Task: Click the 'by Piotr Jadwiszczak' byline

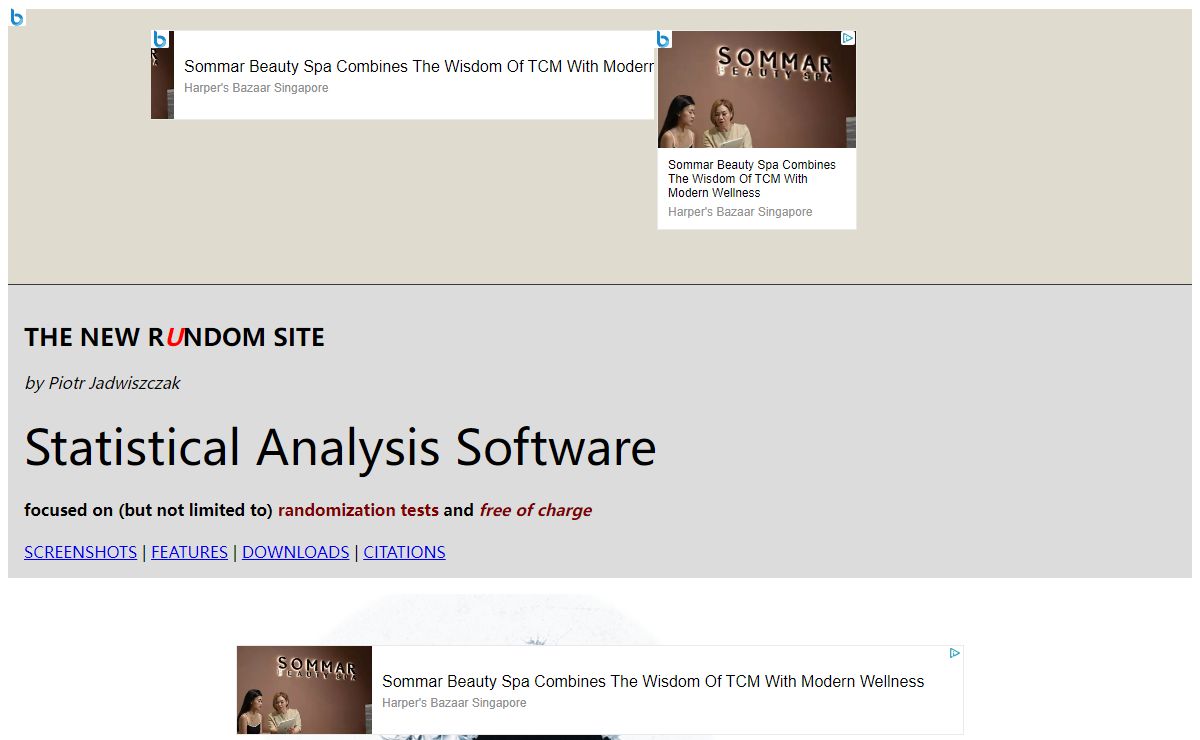Action: (x=102, y=383)
